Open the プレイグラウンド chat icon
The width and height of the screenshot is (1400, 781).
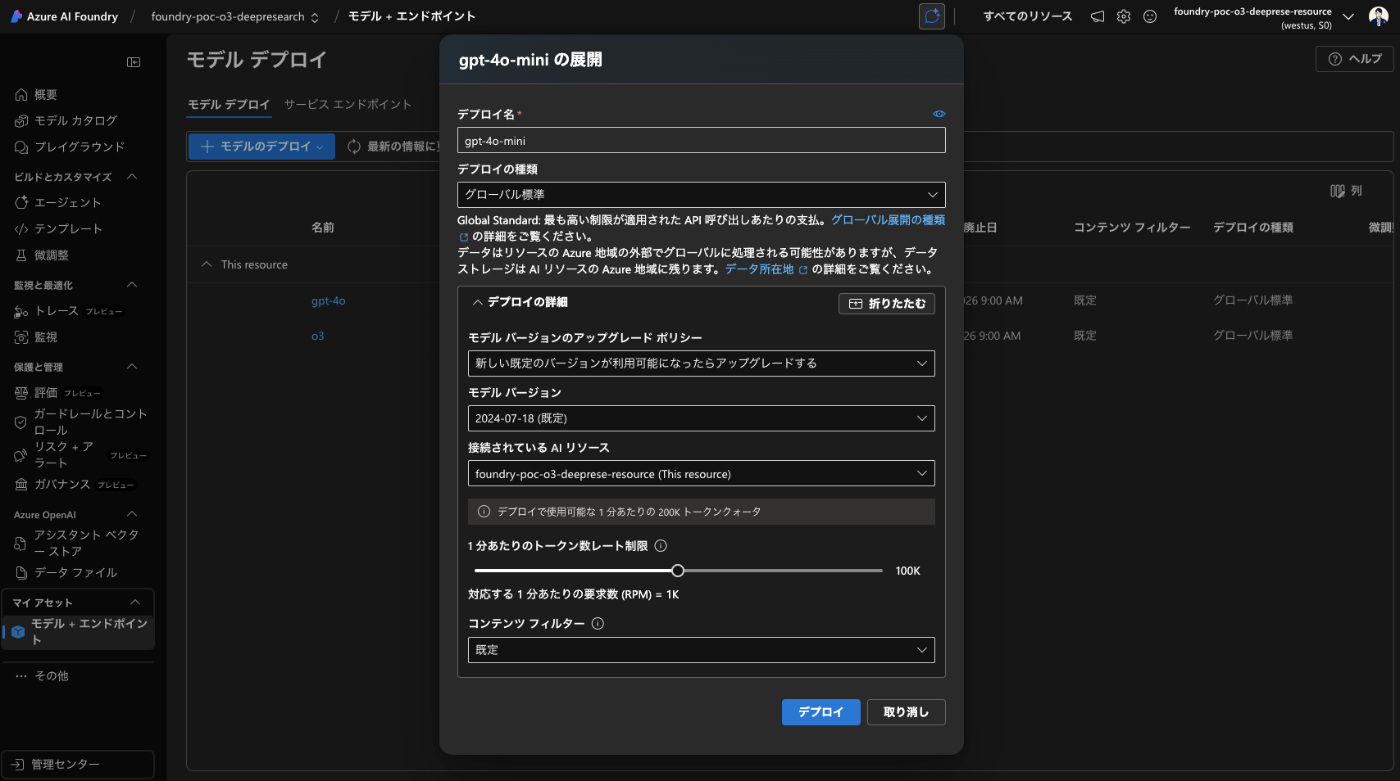click(21, 147)
